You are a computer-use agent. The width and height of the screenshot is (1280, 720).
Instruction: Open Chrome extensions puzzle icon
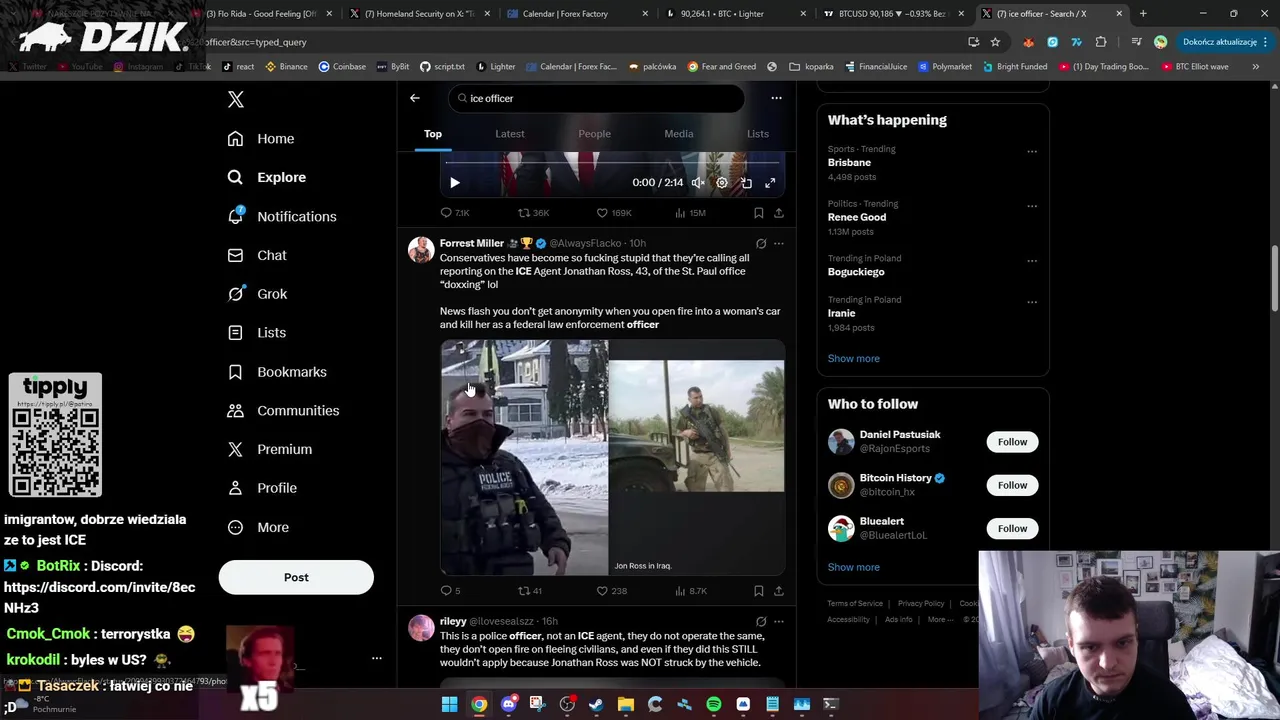point(1101,42)
